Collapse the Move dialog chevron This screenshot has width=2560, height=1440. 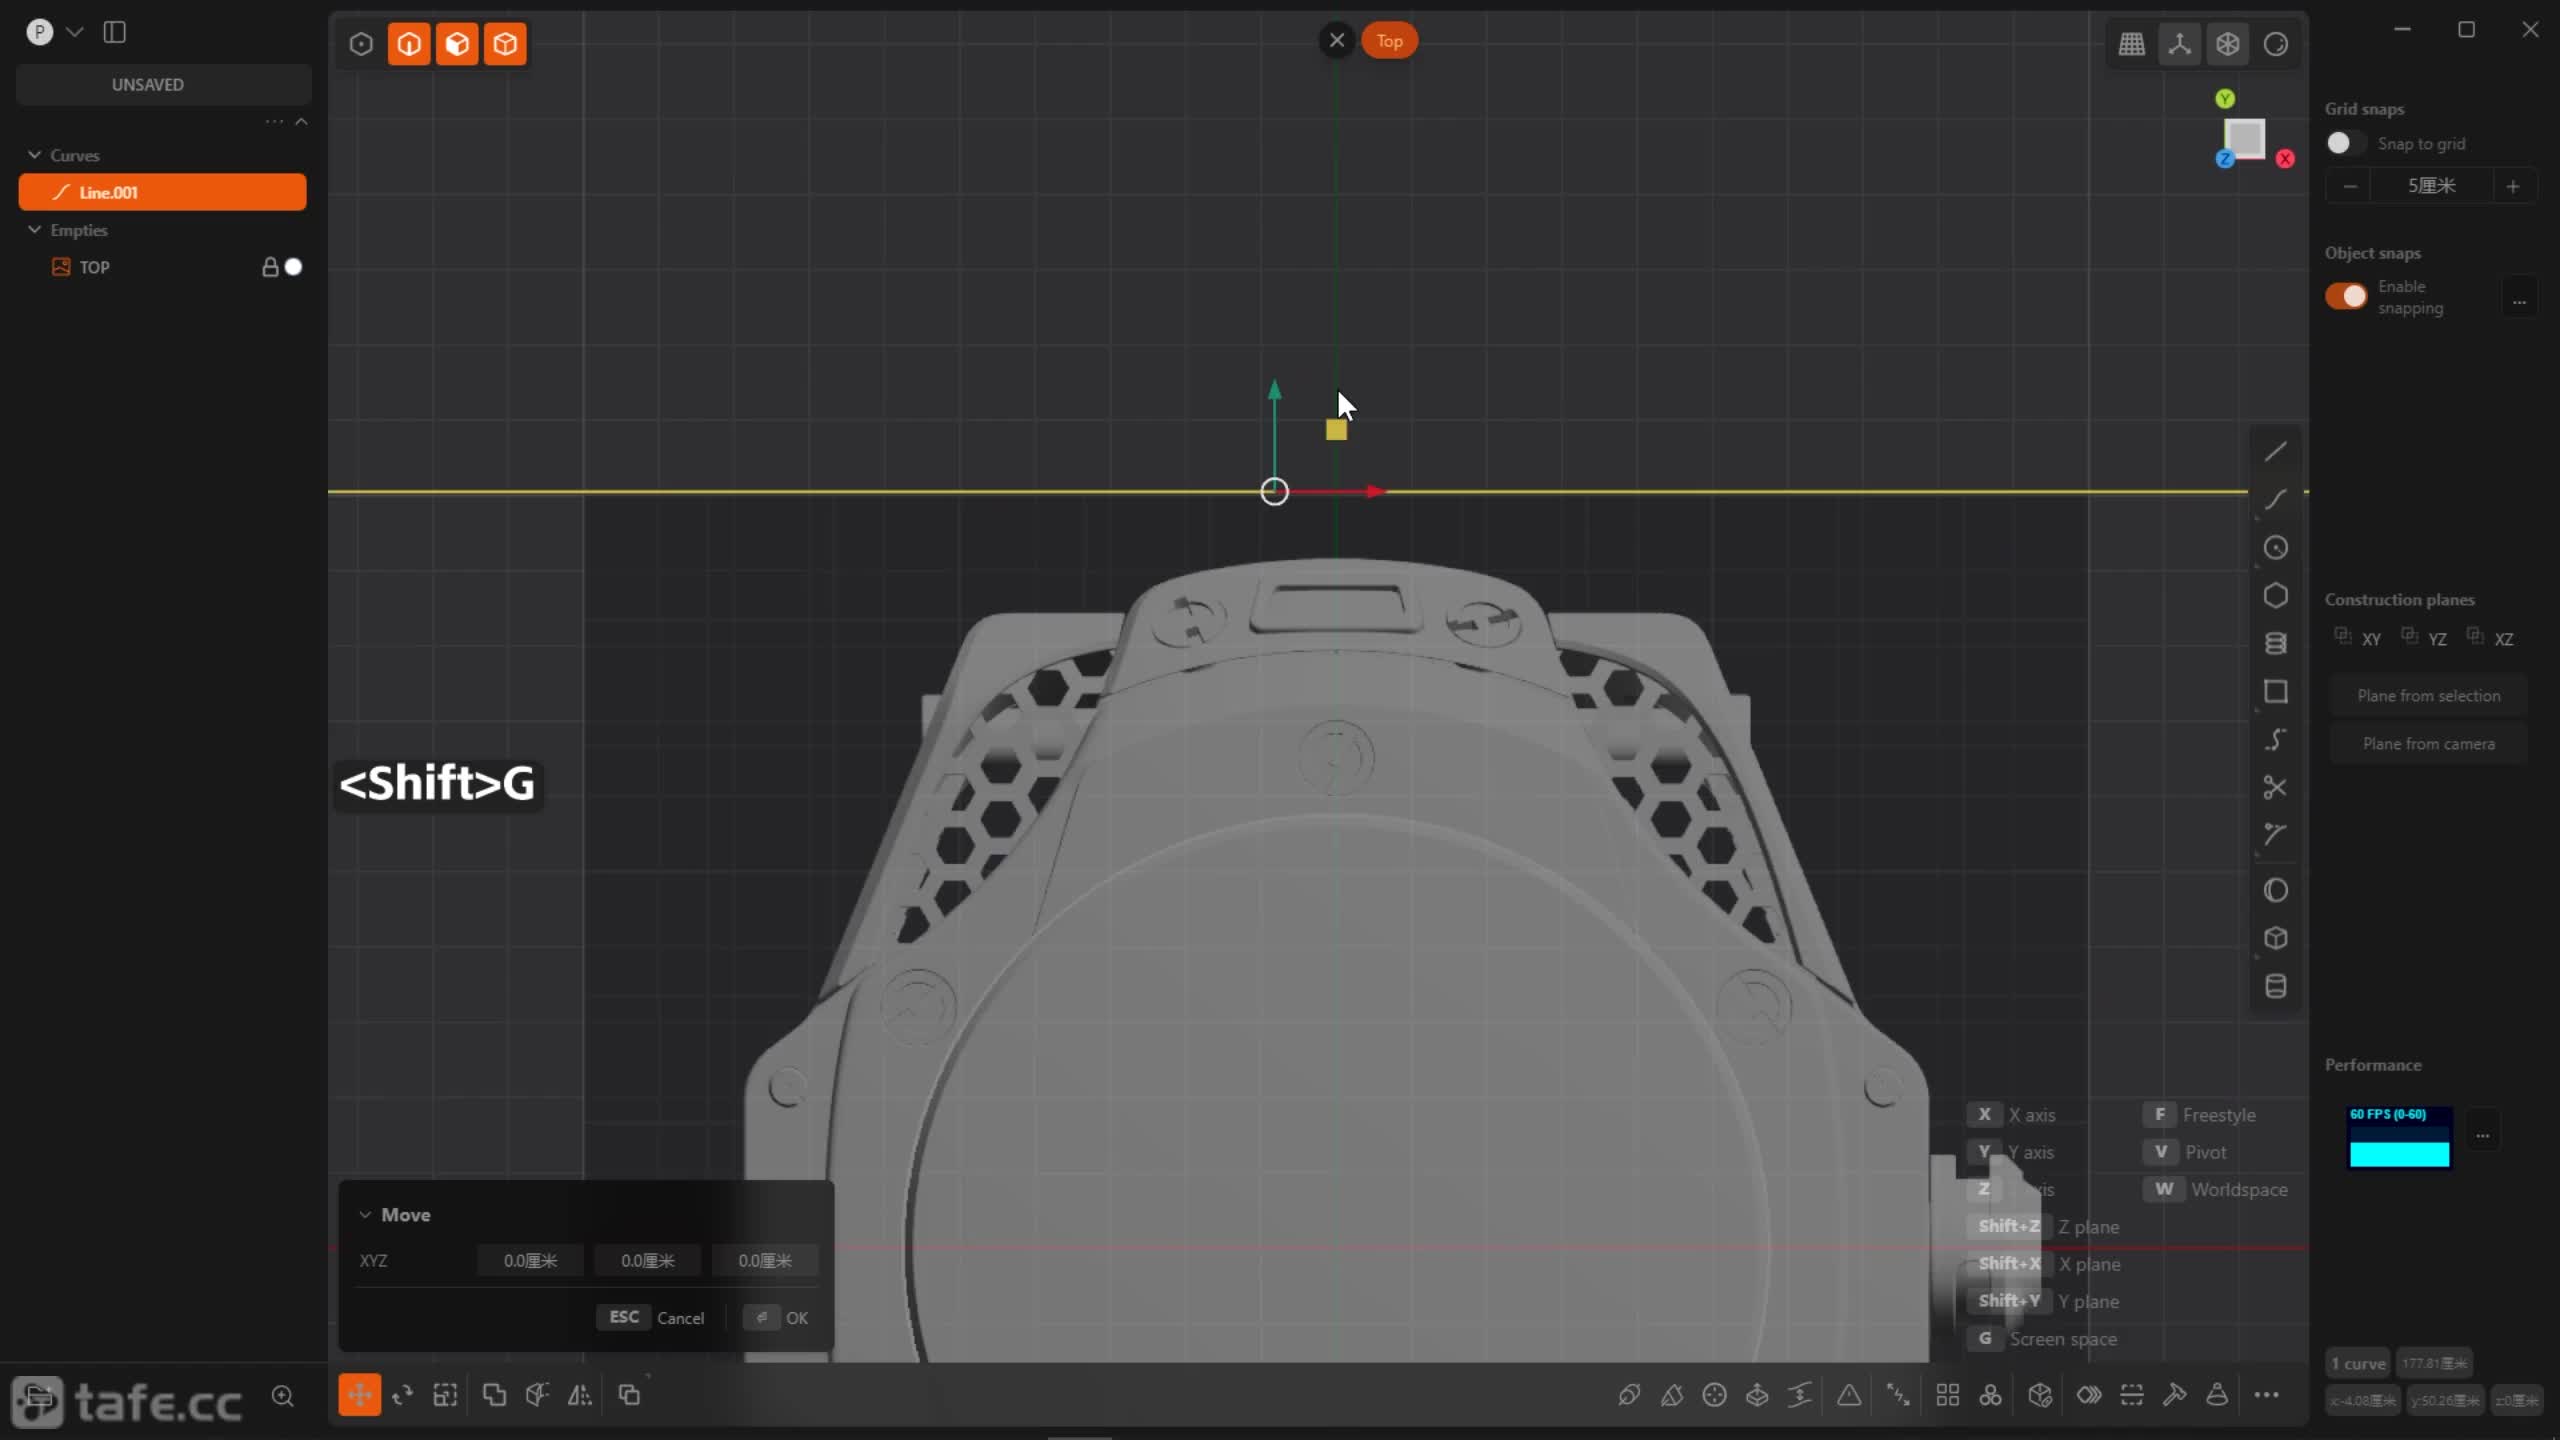(x=365, y=1215)
